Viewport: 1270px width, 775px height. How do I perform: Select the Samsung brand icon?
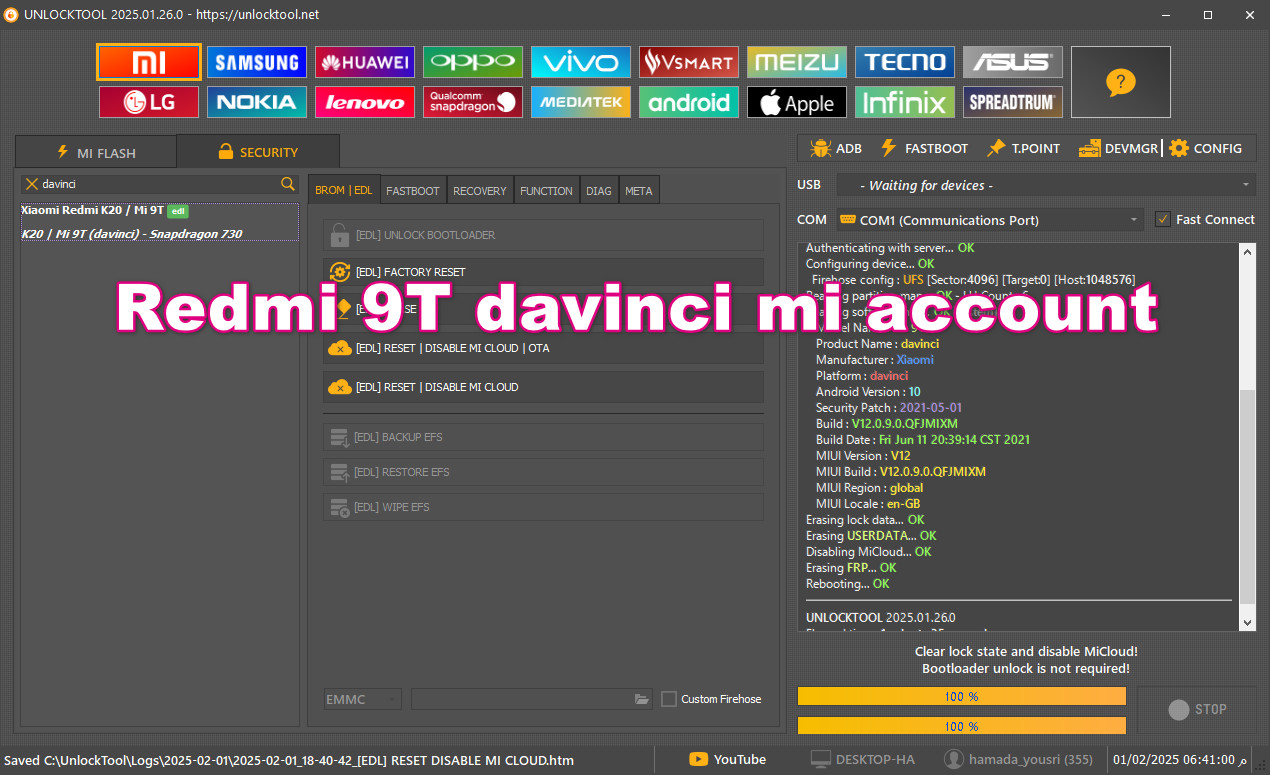[257, 62]
